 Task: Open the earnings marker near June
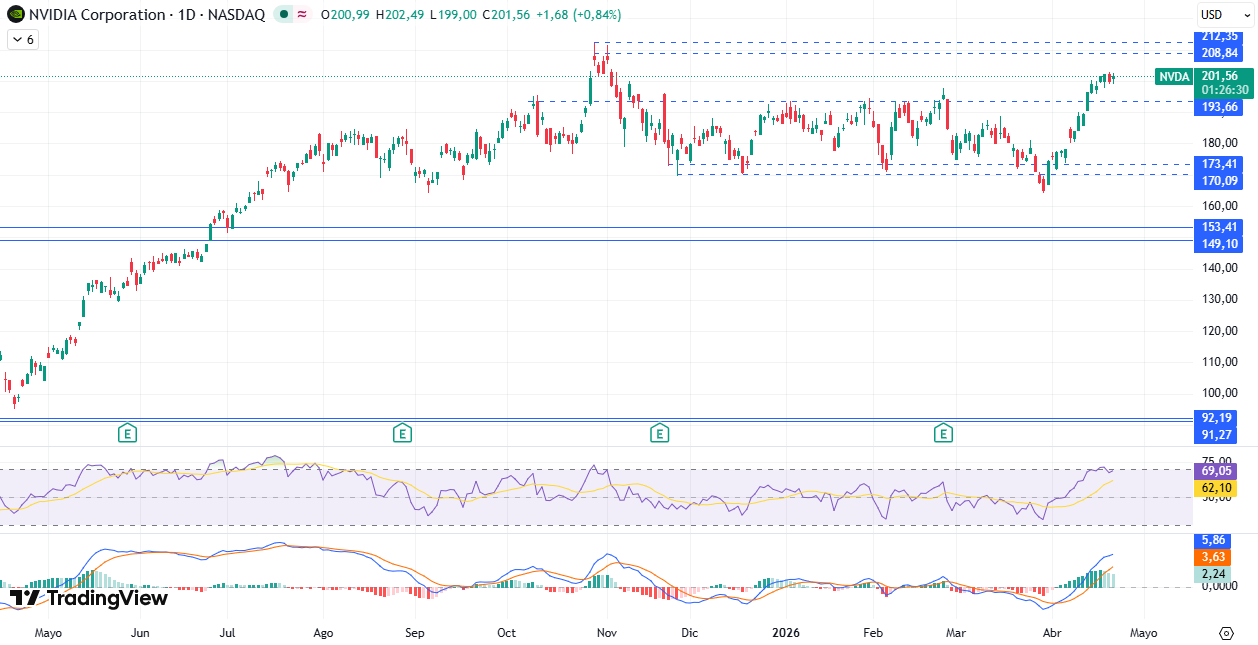[127, 433]
